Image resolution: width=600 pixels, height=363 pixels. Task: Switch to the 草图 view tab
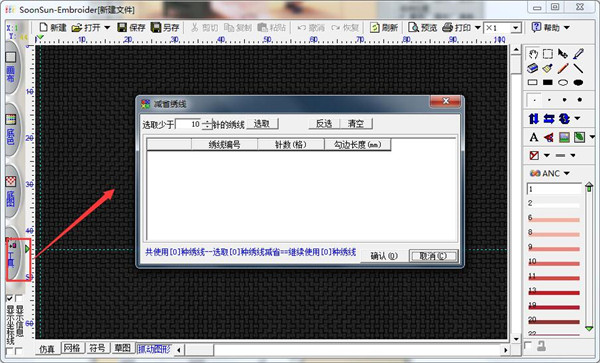(122, 348)
